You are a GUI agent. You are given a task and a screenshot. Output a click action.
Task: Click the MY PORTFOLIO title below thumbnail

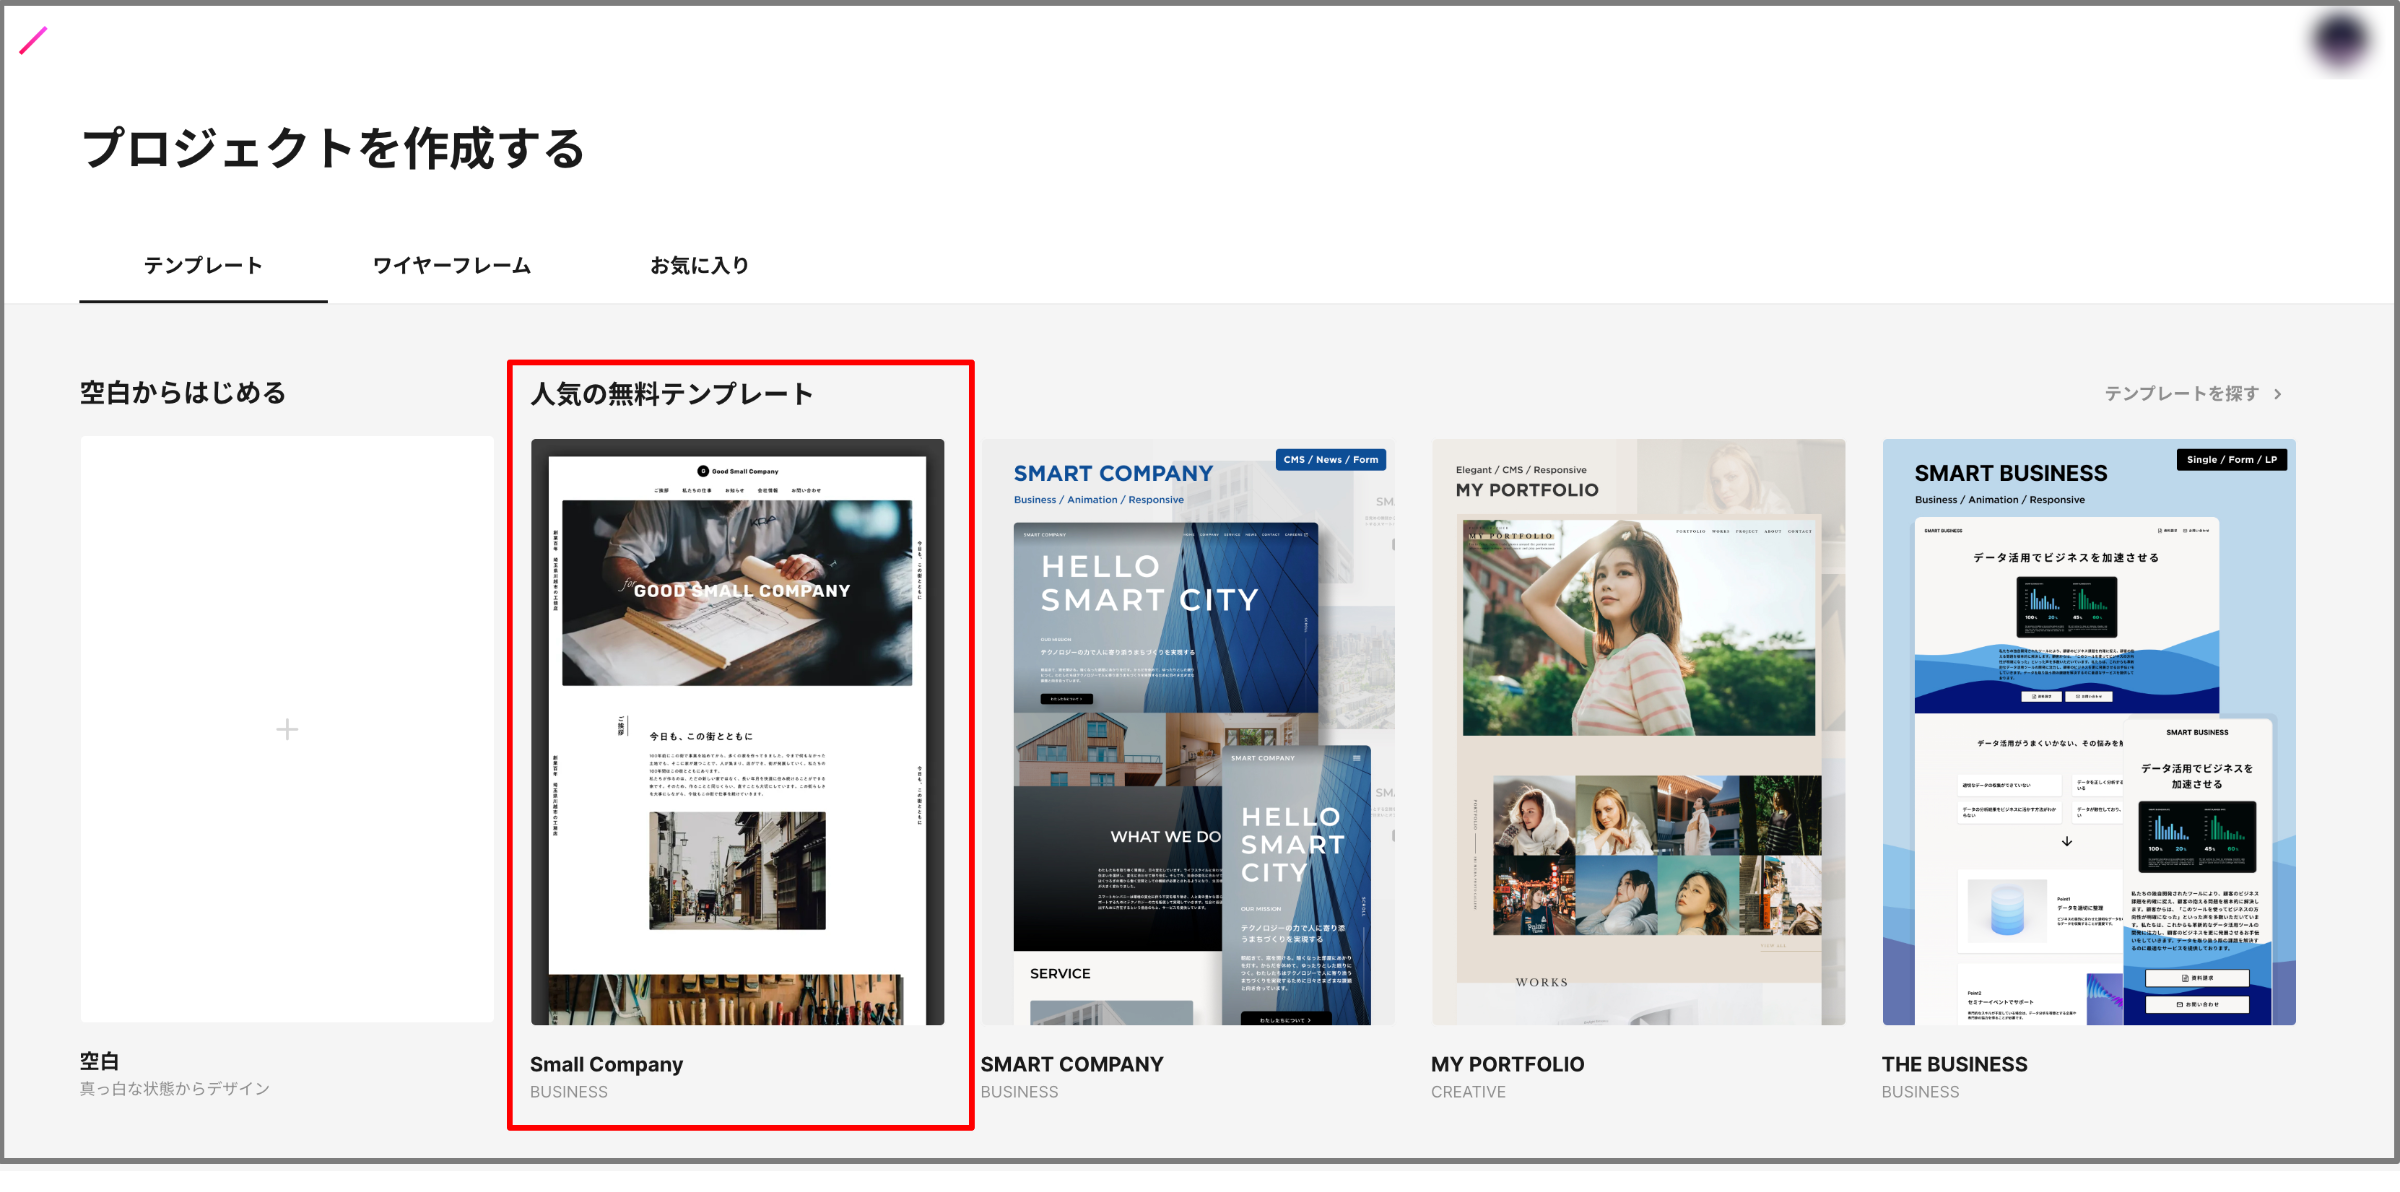click(x=1508, y=1064)
